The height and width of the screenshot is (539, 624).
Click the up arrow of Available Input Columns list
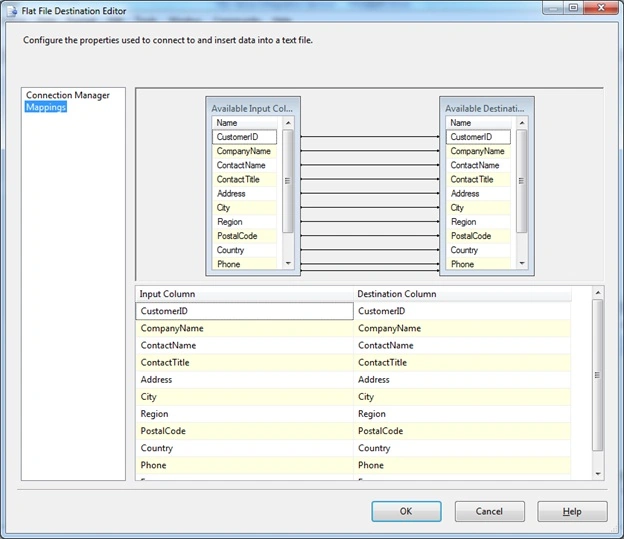288,123
